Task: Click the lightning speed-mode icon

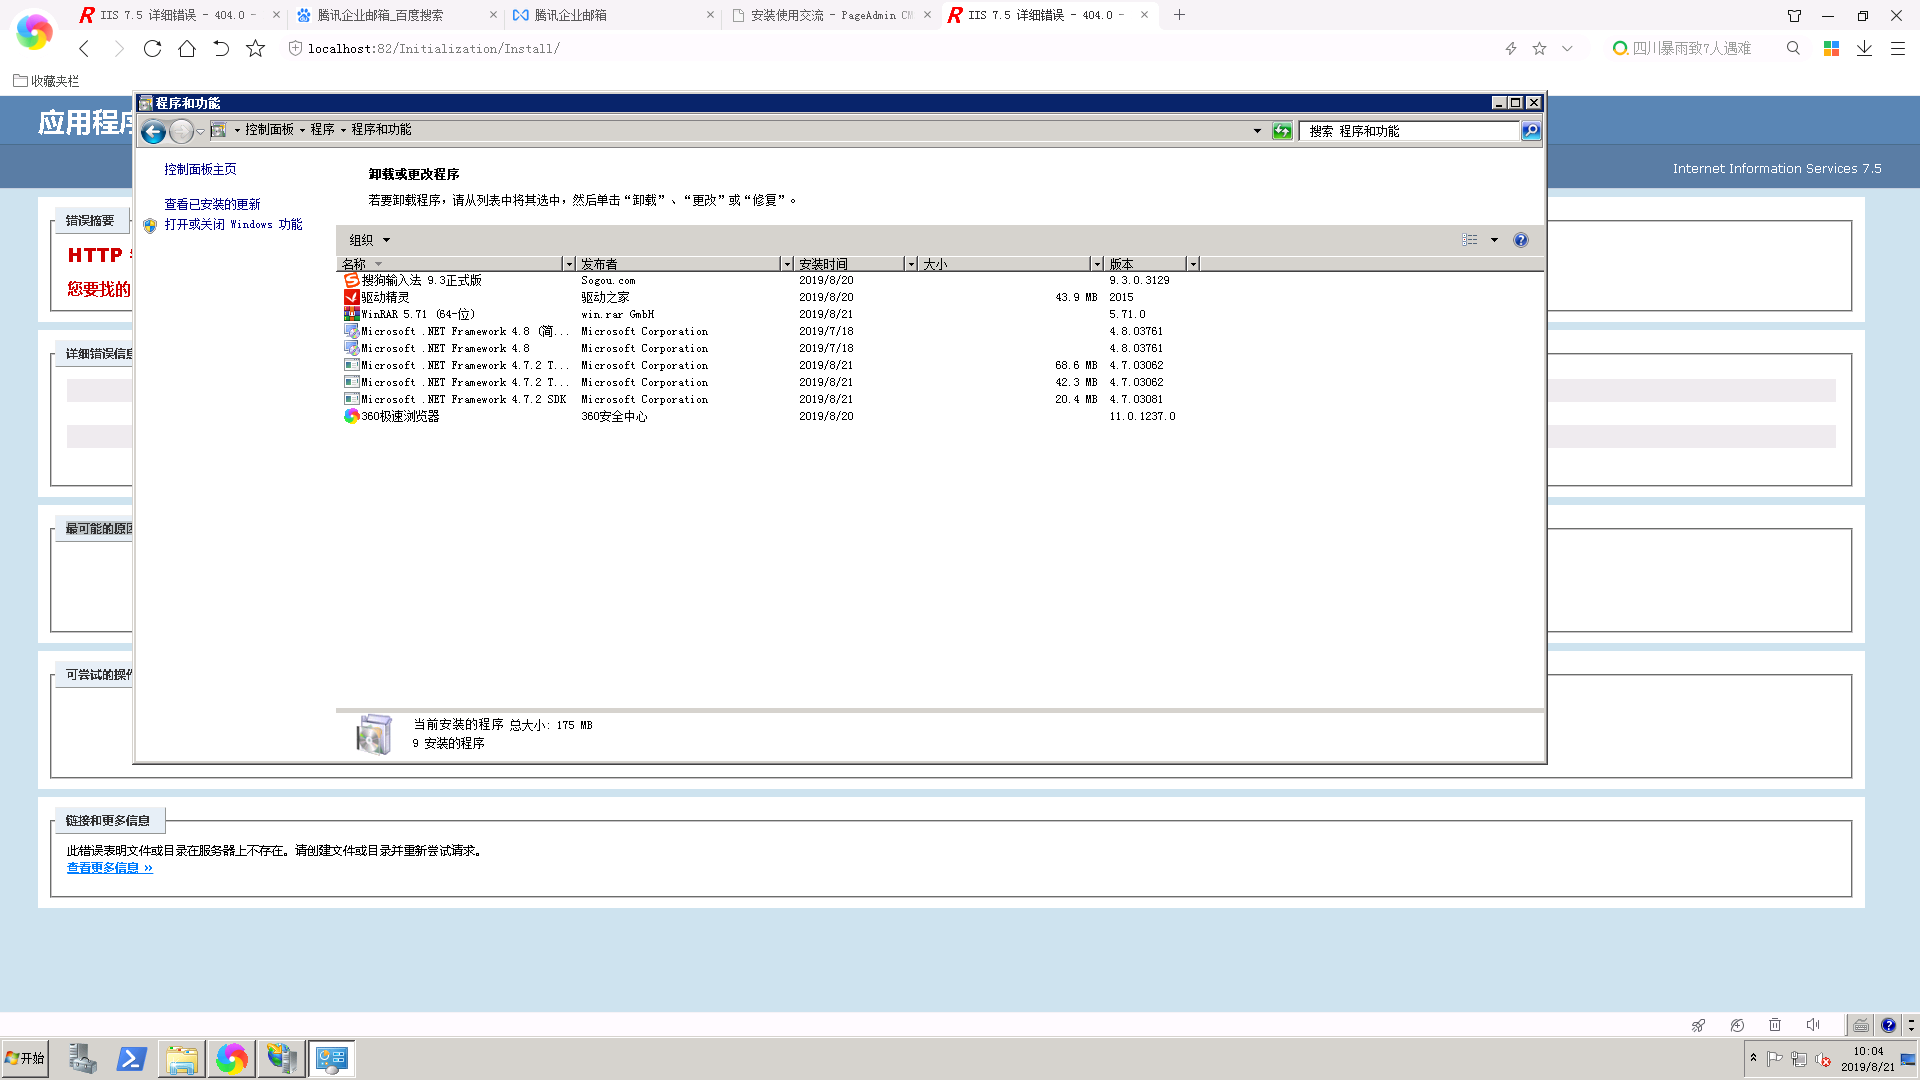Action: [1511, 48]
